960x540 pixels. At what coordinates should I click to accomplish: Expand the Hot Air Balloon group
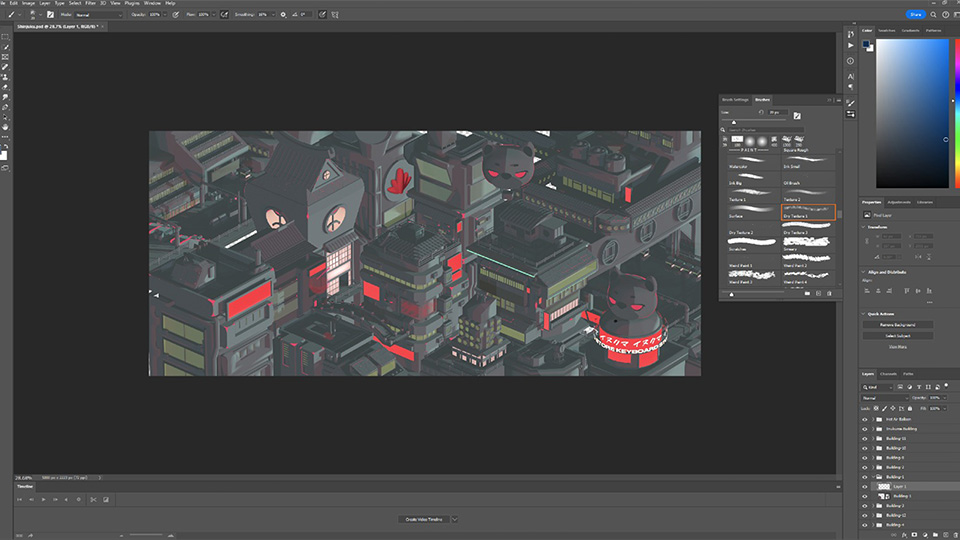click(x=874, y=418)
